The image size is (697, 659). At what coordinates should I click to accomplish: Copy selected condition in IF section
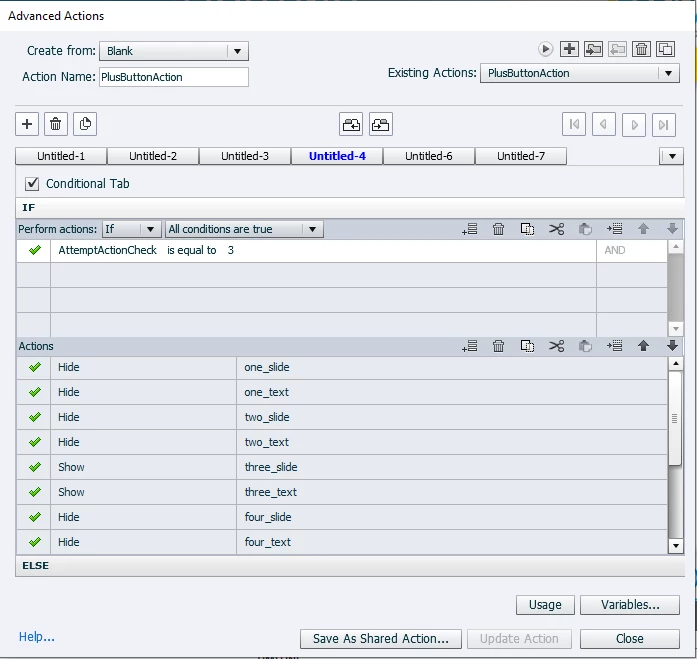pyautogui.click(x=527, y=229)
